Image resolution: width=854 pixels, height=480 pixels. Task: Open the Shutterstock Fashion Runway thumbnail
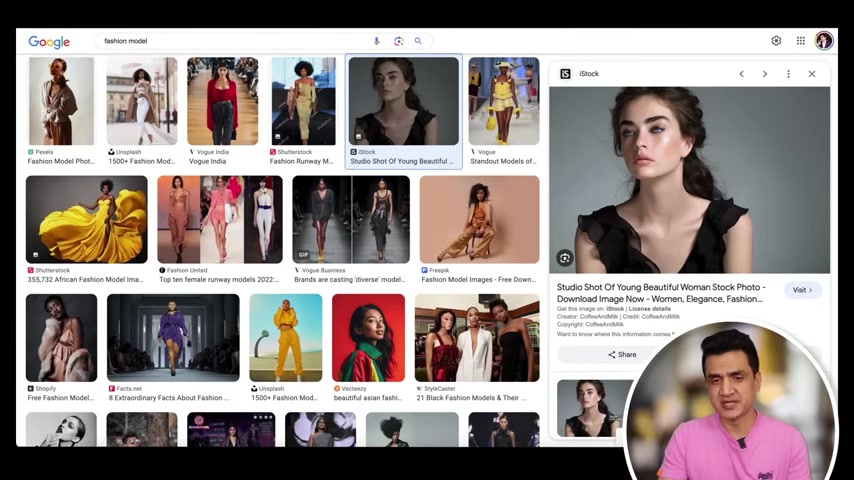(303, 101)
